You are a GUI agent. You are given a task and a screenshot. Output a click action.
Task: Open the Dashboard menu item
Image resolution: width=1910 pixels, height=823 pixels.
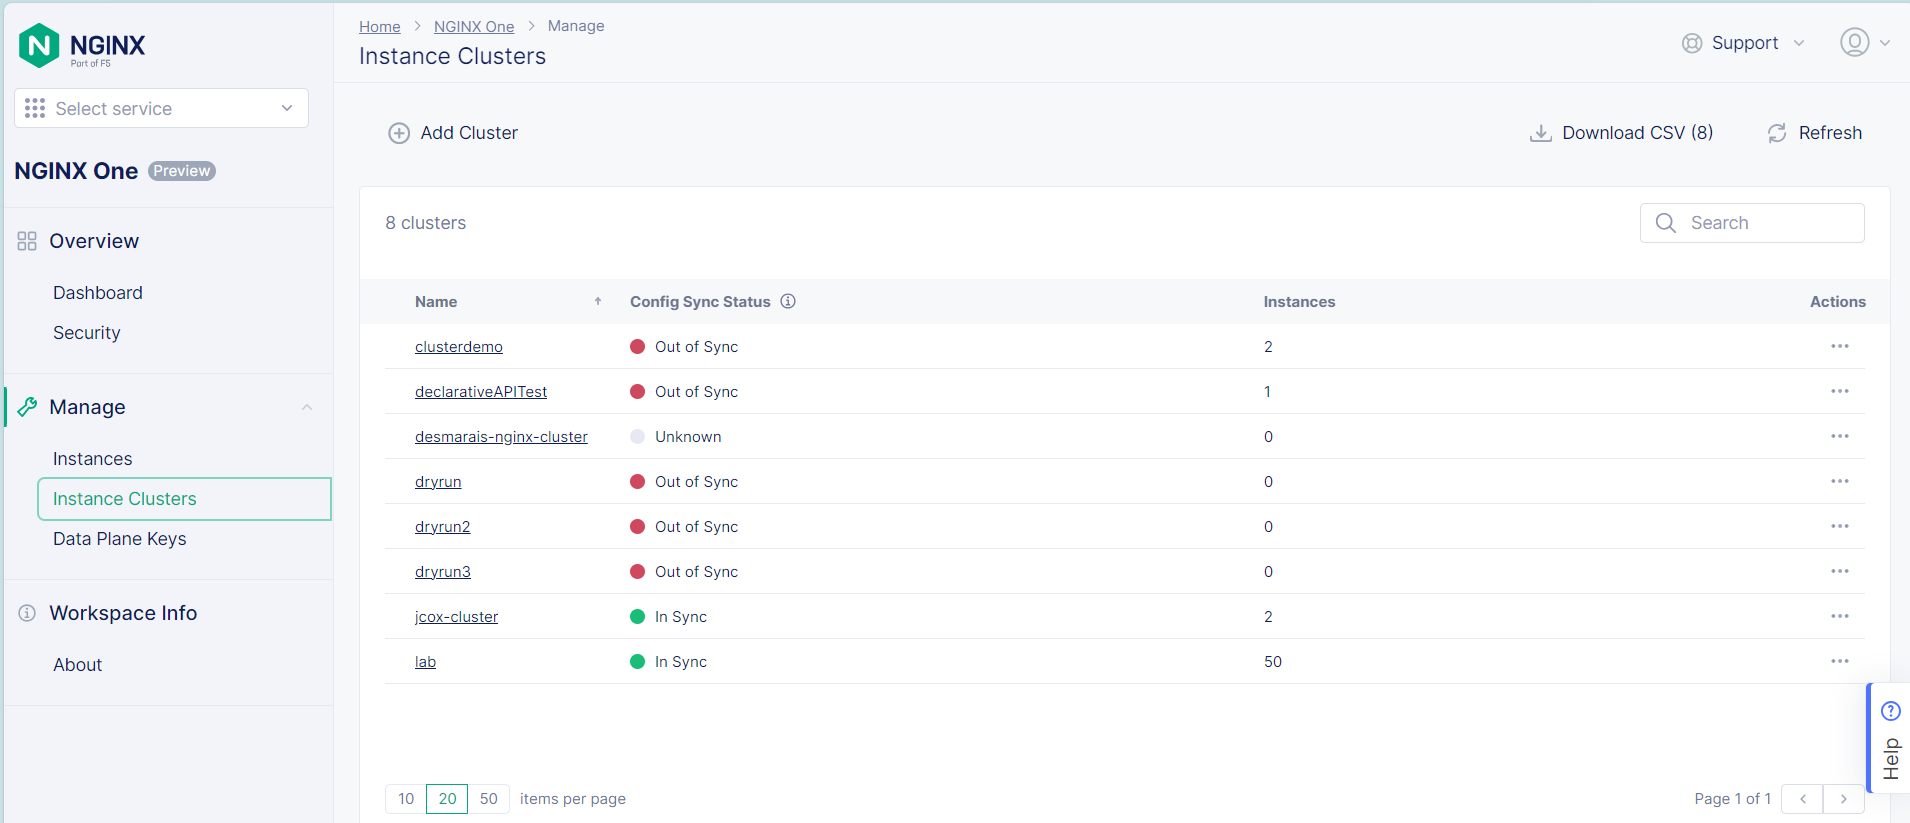pyautogui.click(x=98, y=293)
